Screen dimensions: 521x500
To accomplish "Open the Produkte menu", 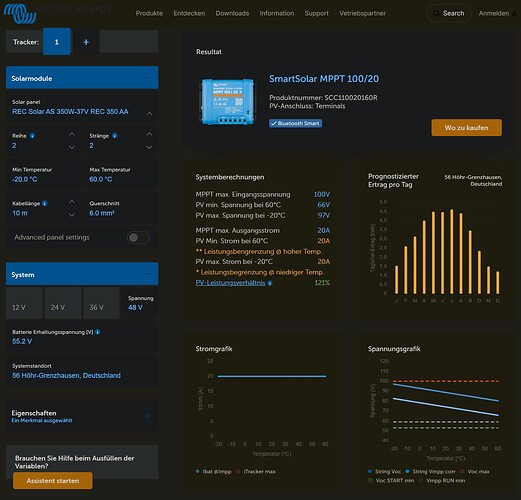I will pos(149,13).
